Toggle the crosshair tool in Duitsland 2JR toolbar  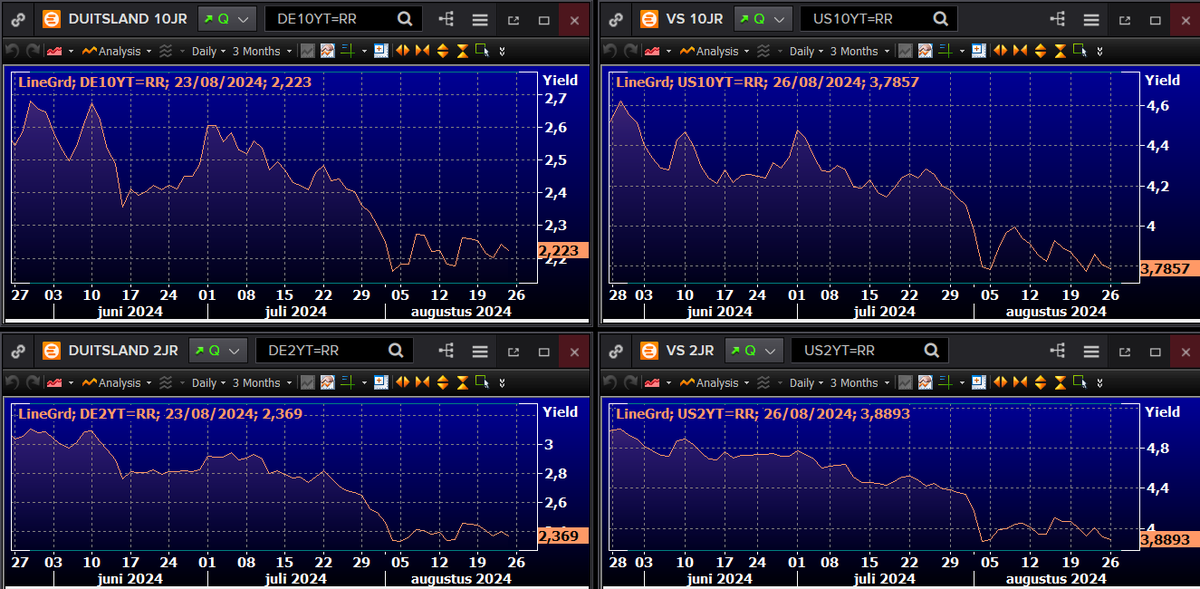(347, 383)
